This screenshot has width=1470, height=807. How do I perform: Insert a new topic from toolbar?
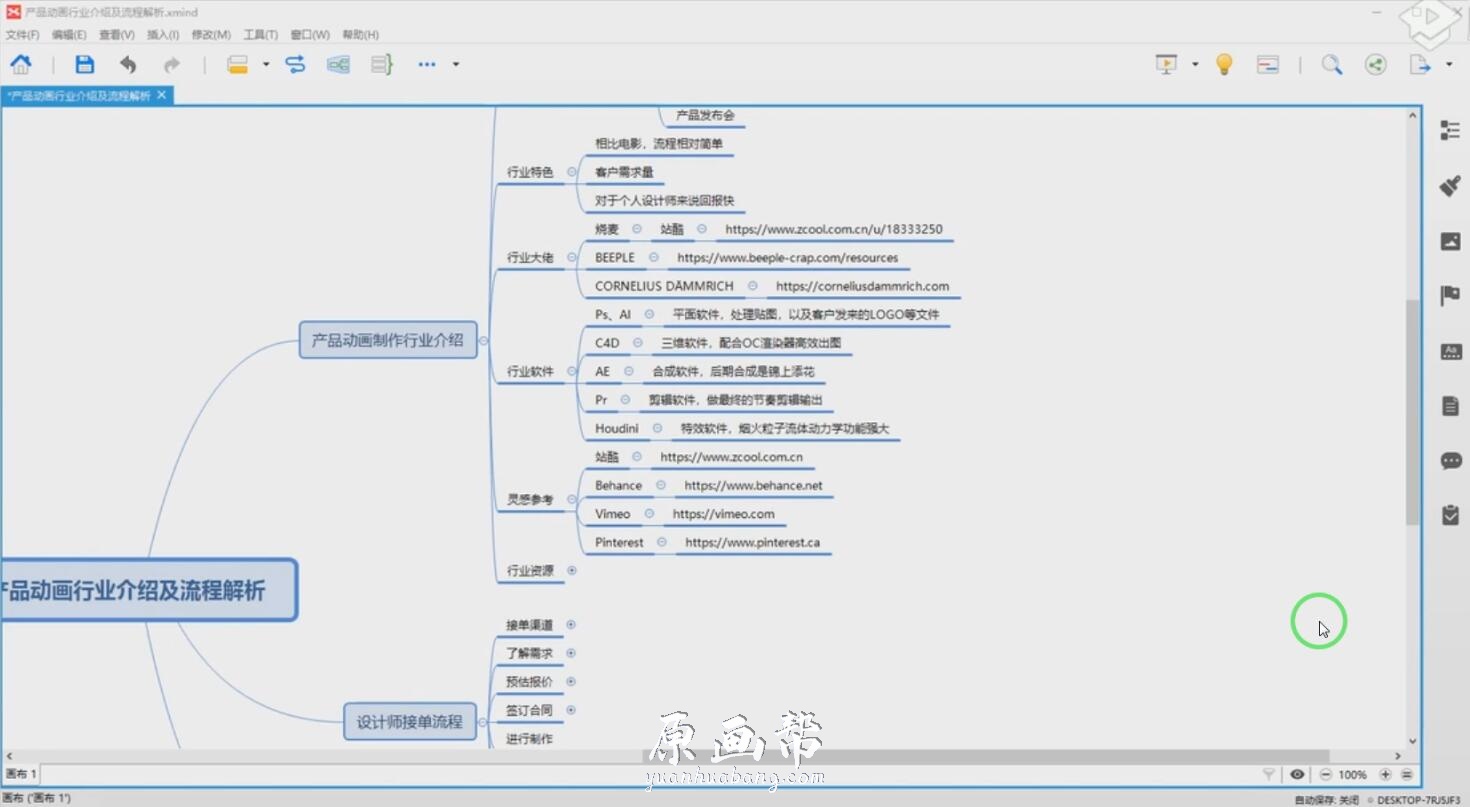coord(237,64)
